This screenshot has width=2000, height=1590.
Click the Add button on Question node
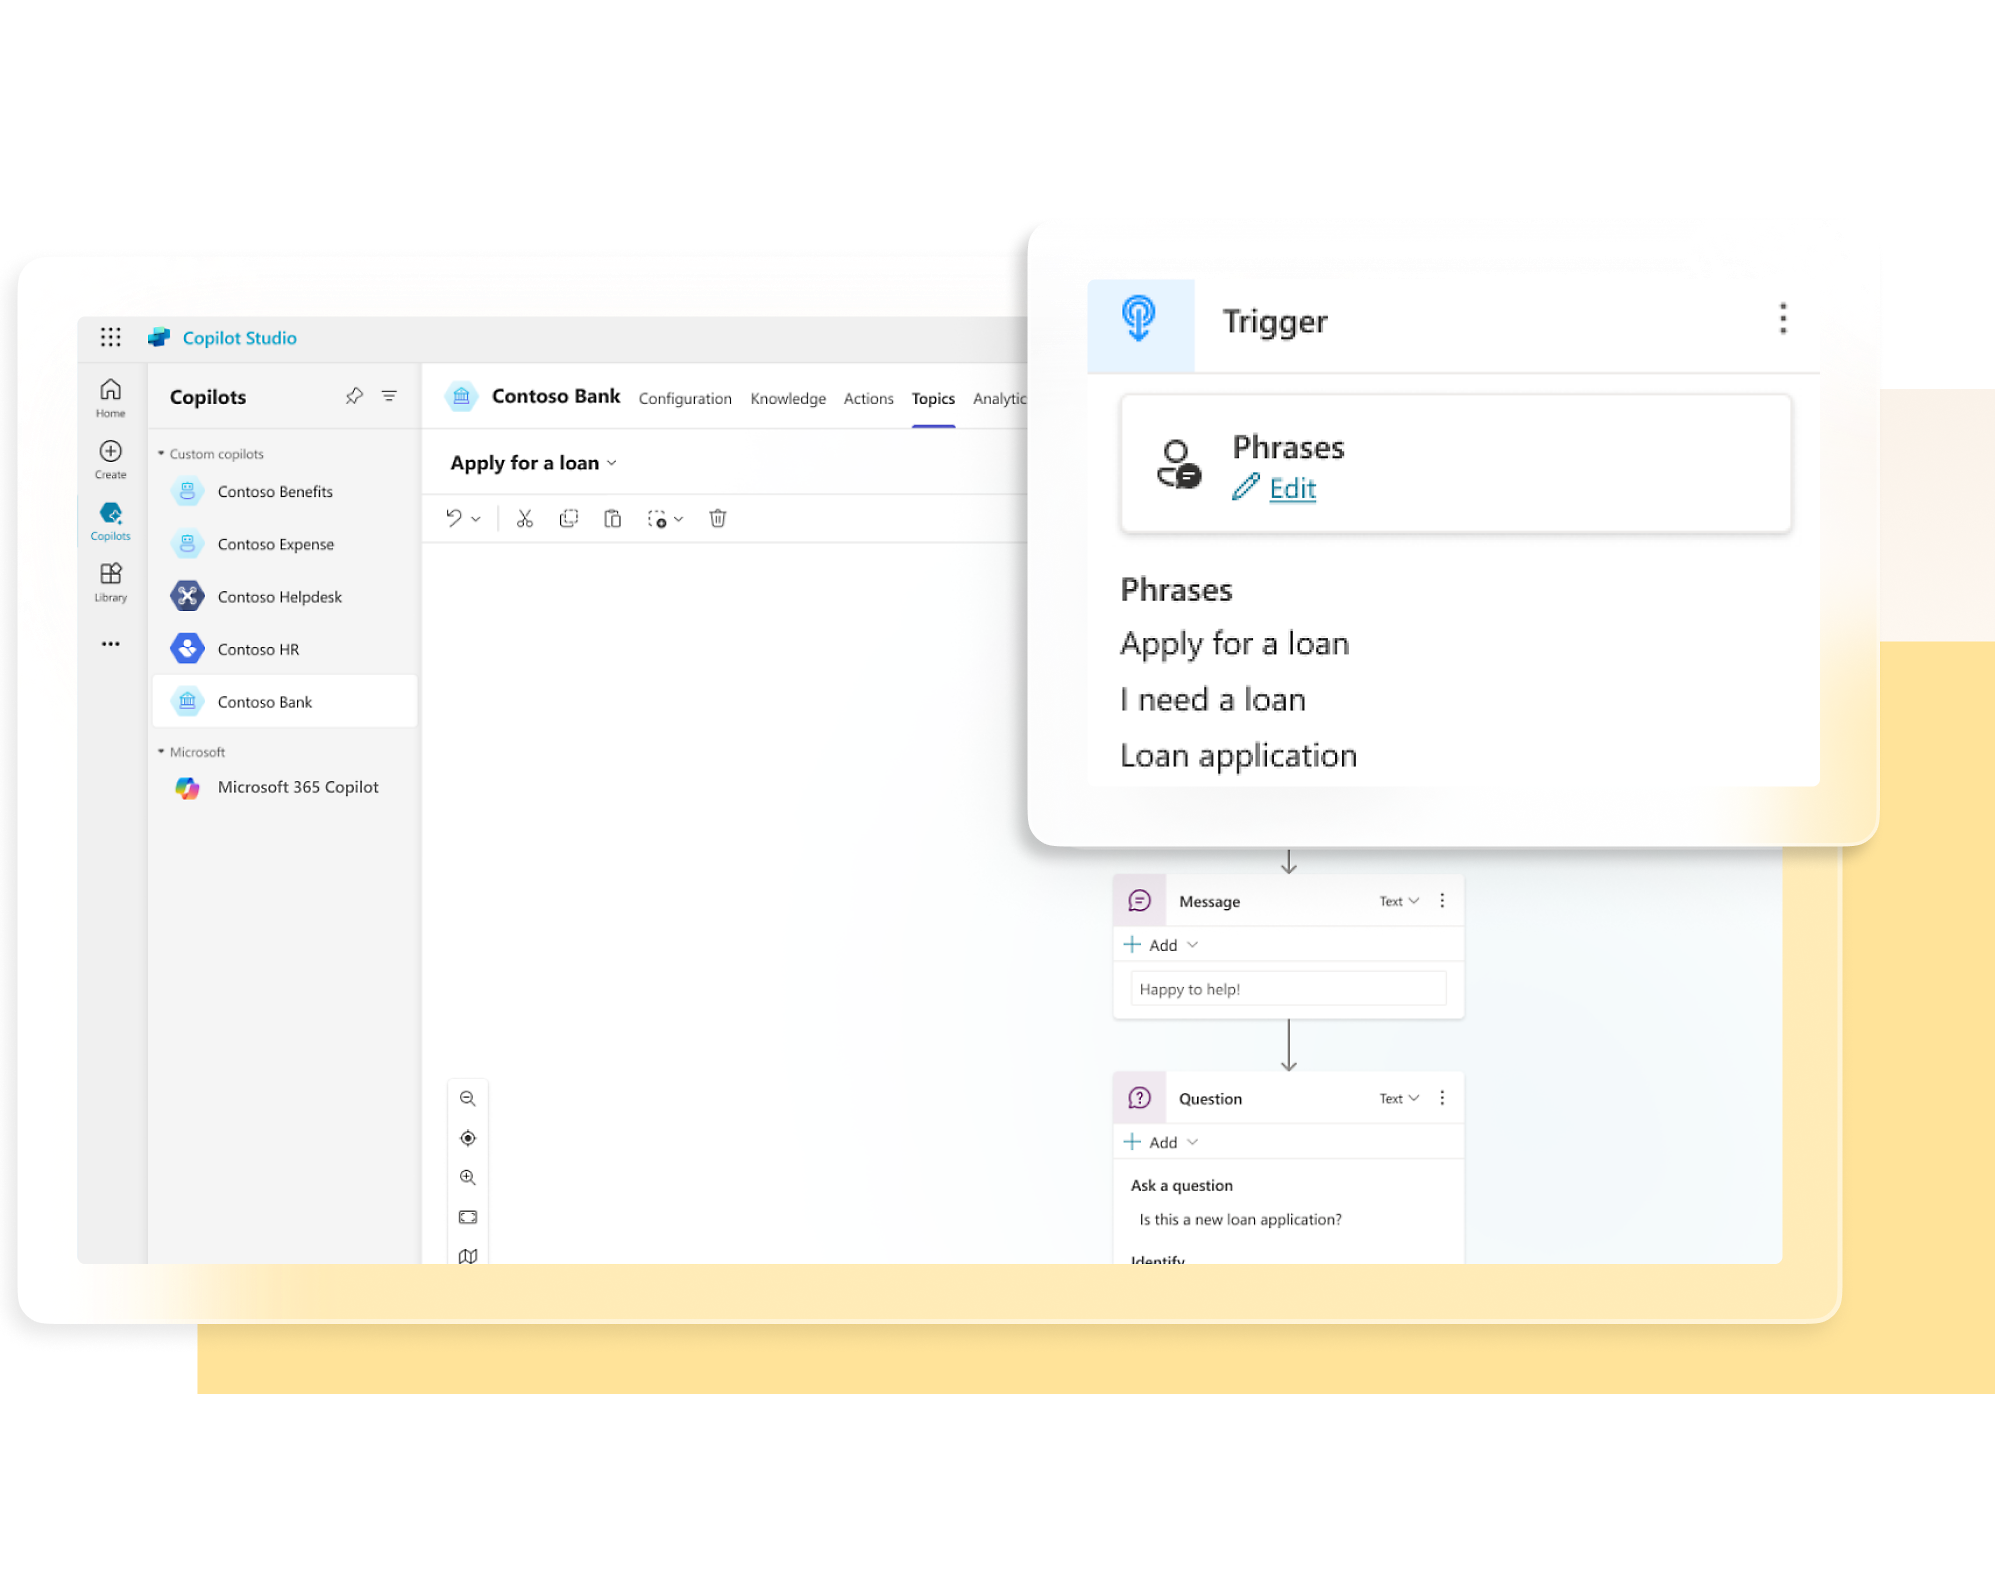tap(1159, 1142)
